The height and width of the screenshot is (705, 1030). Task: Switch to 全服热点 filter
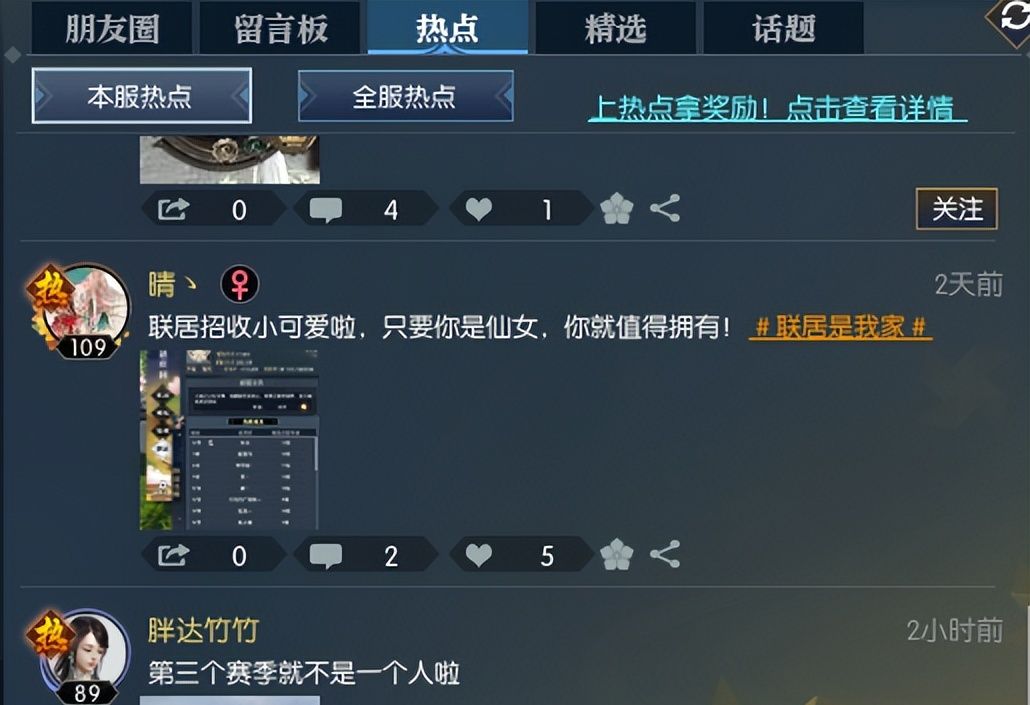[x=405, y=96]
